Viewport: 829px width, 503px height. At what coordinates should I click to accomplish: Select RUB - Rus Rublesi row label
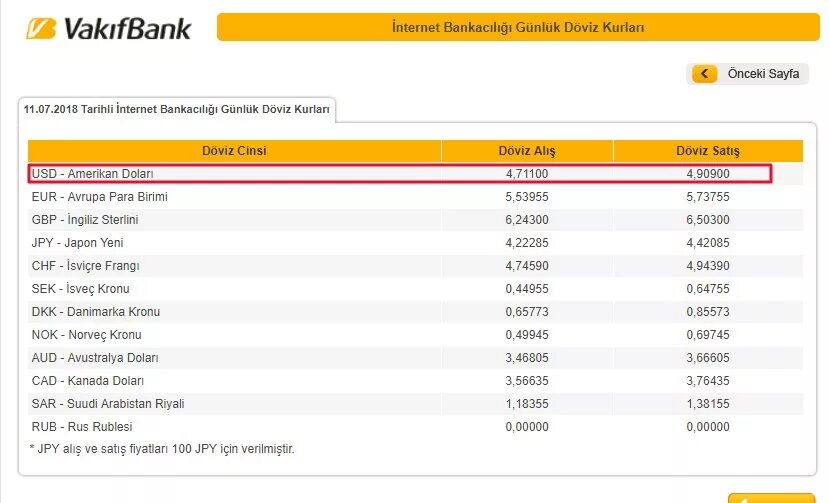[x=82, y=427]
